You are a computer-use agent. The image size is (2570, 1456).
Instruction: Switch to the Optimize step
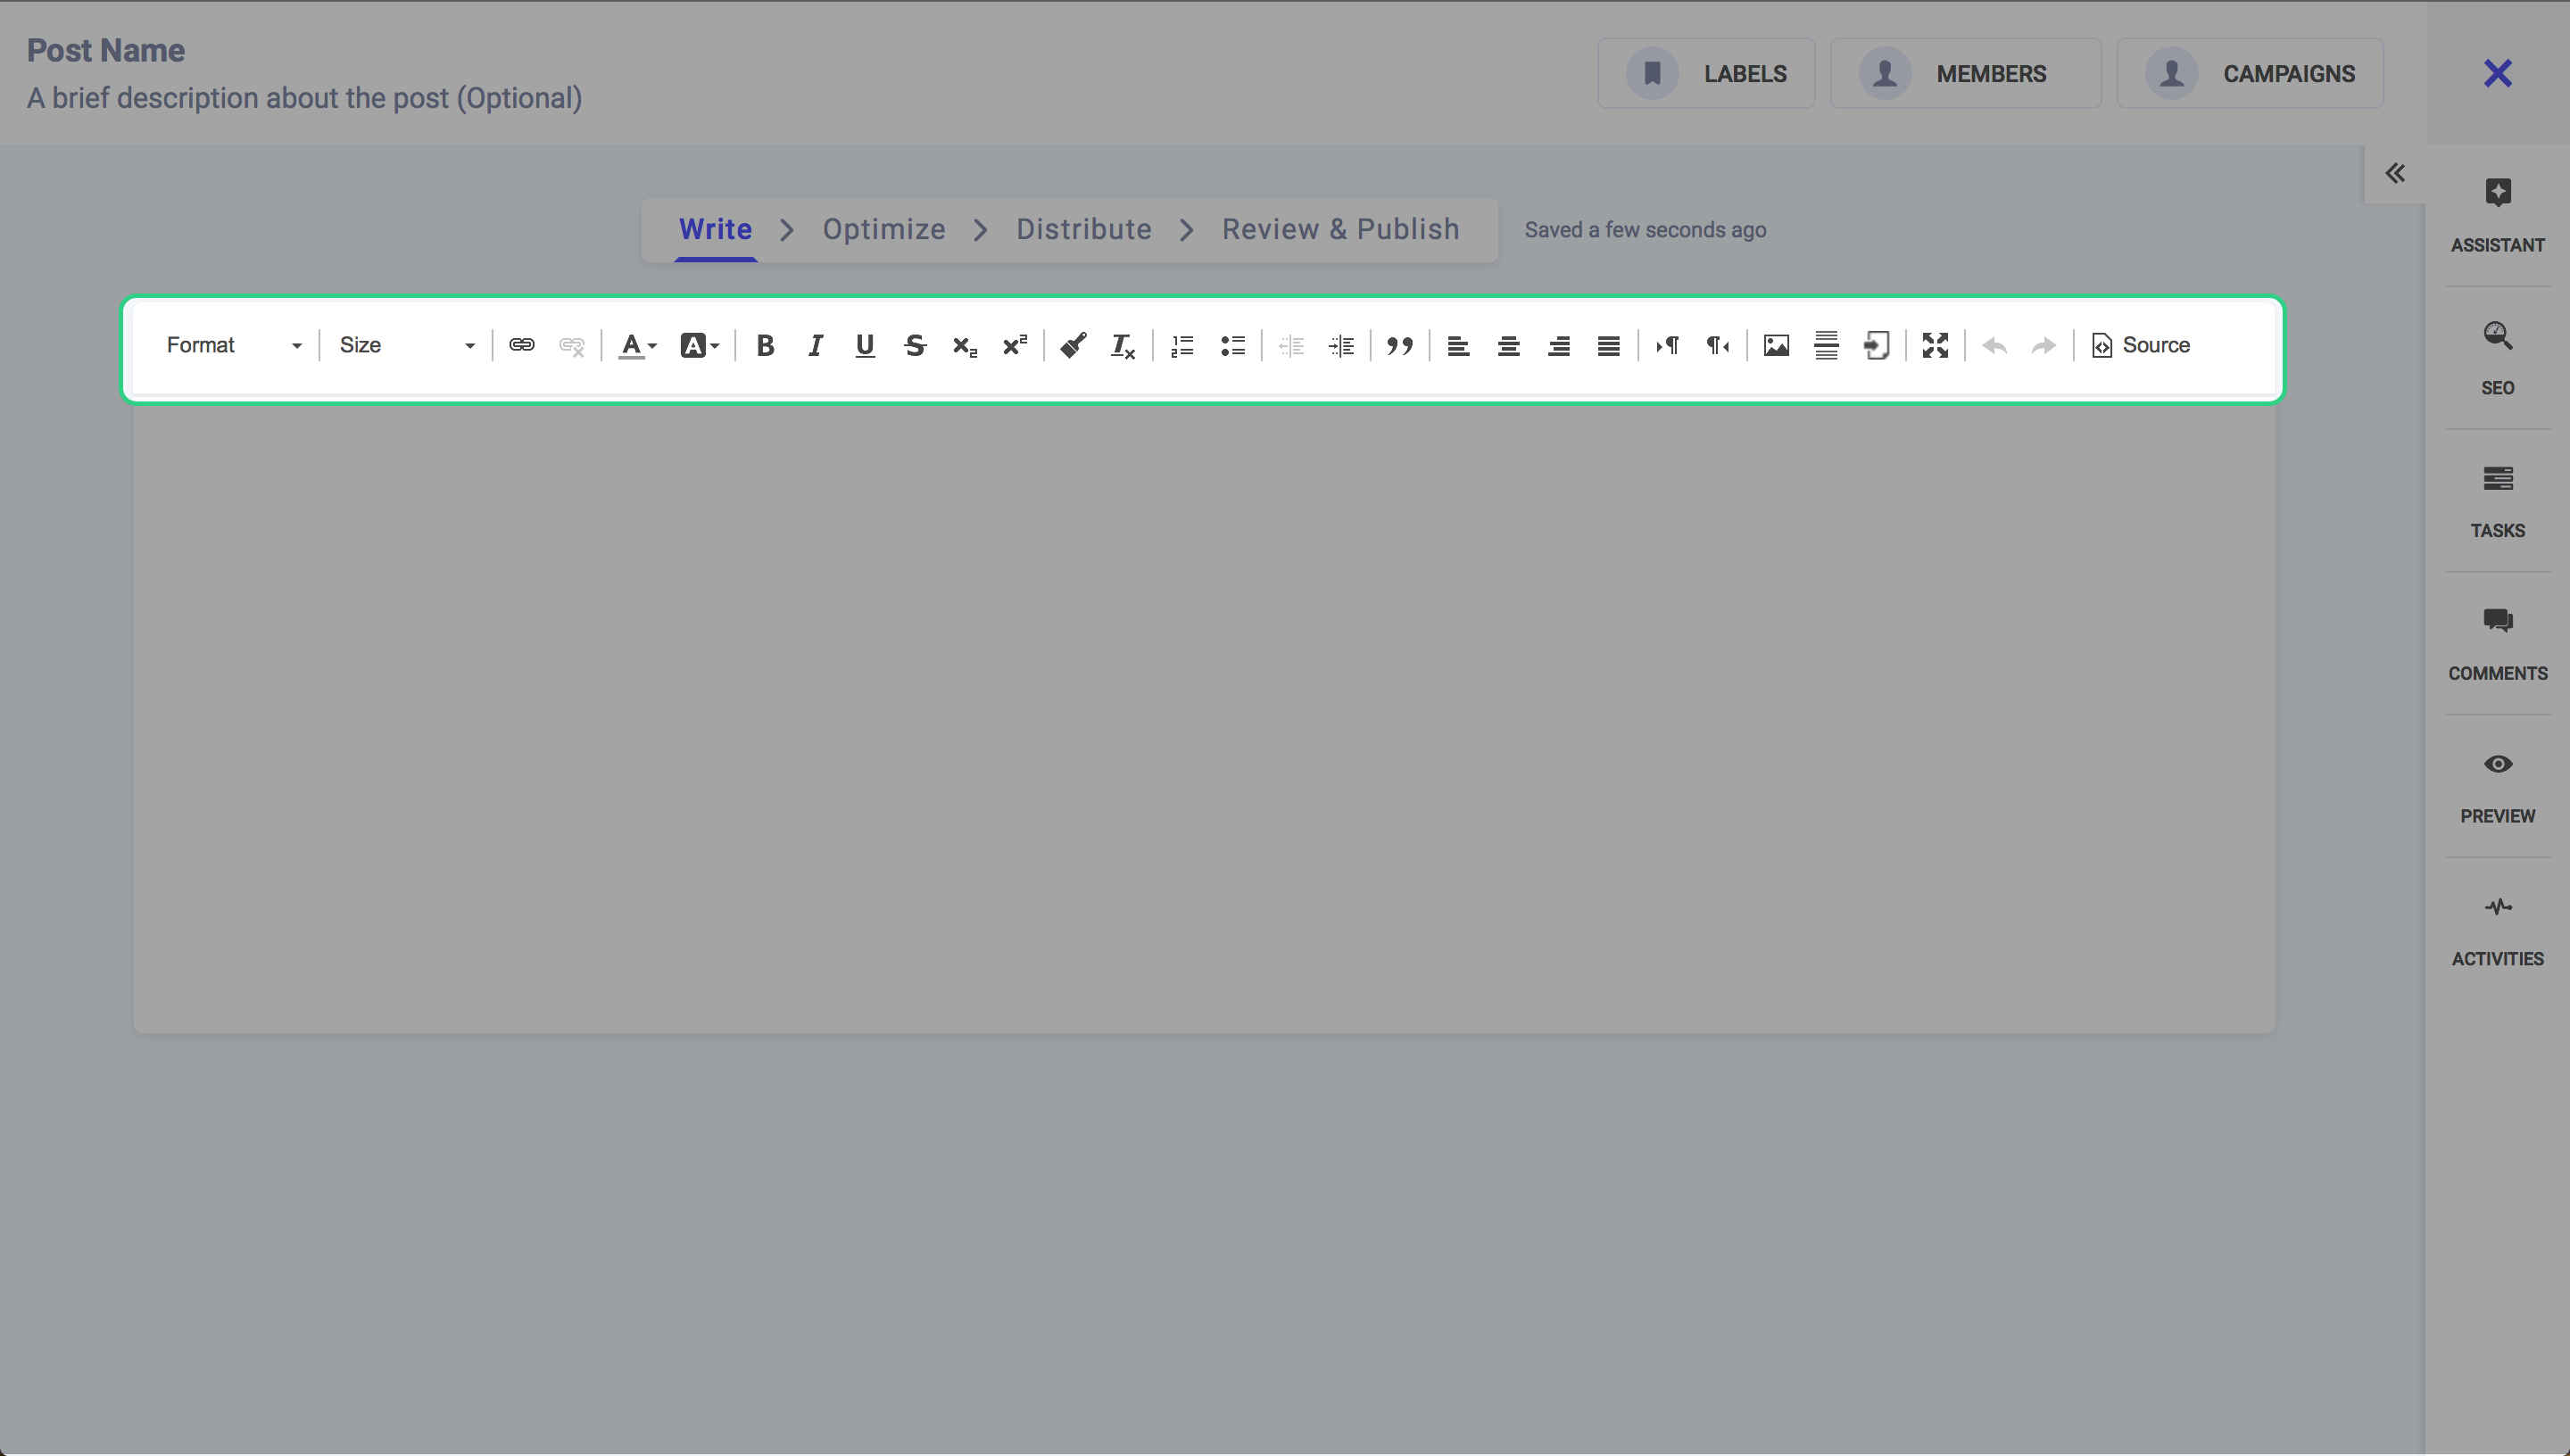pos(884,229)
